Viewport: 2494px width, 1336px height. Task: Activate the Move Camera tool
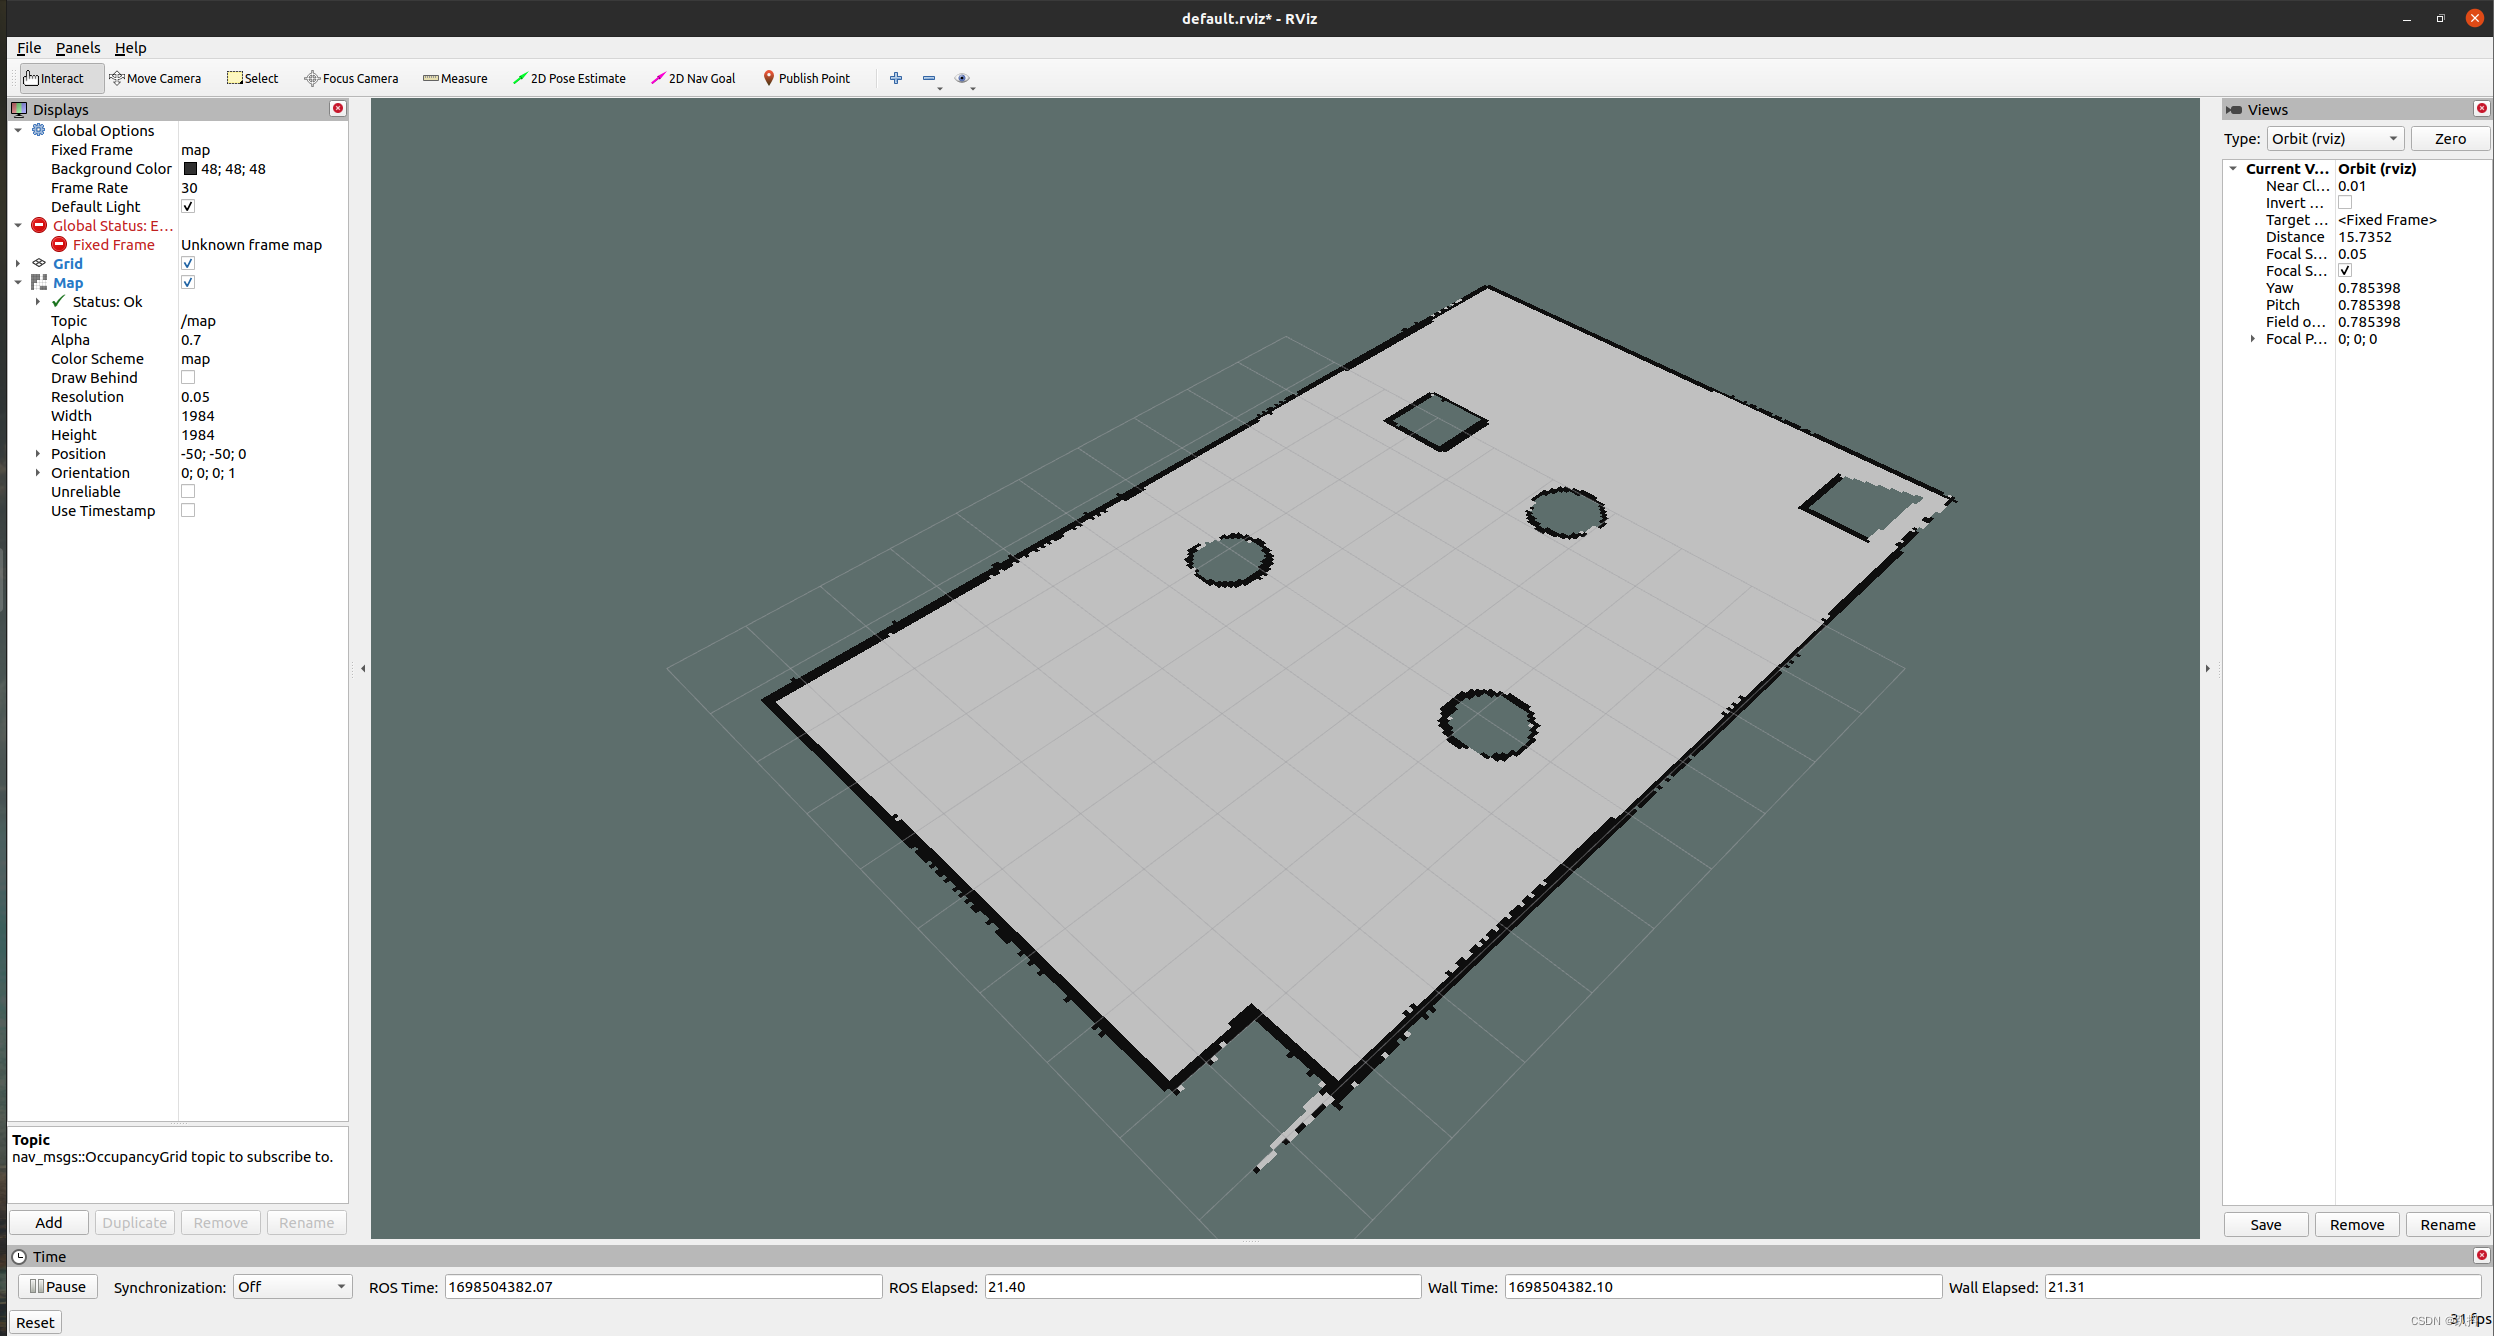pos(155,78)
